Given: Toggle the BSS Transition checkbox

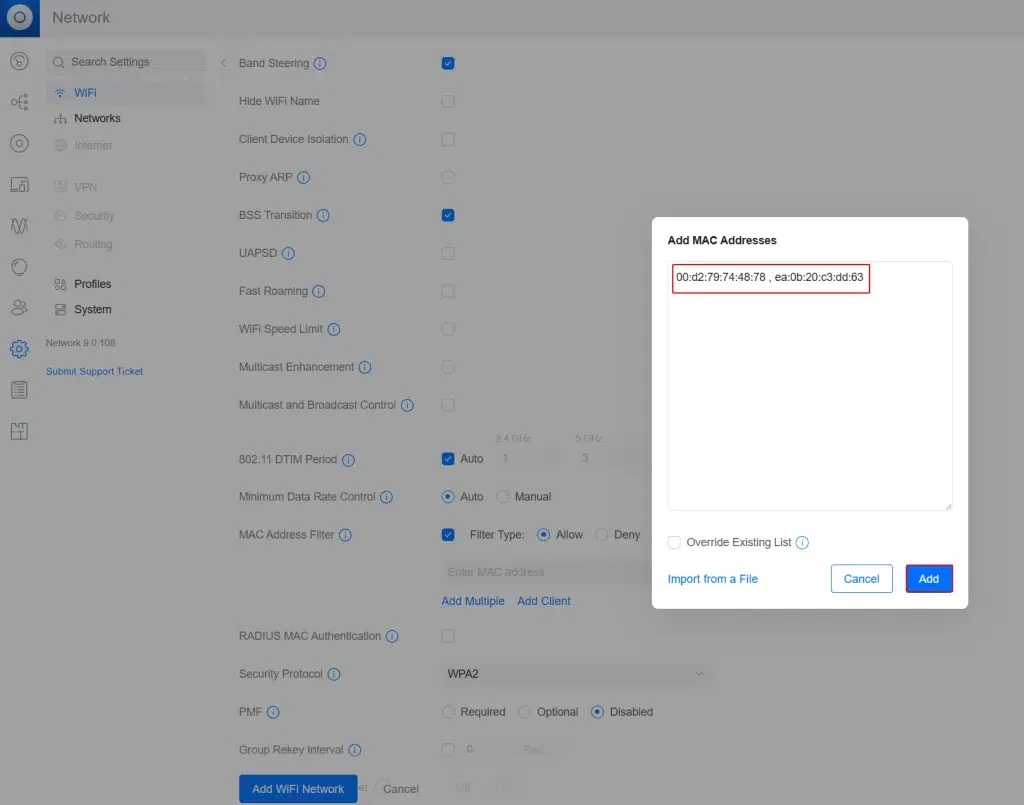Looking at the screenshot, I should pyautogui.click(x=448, y=215).
